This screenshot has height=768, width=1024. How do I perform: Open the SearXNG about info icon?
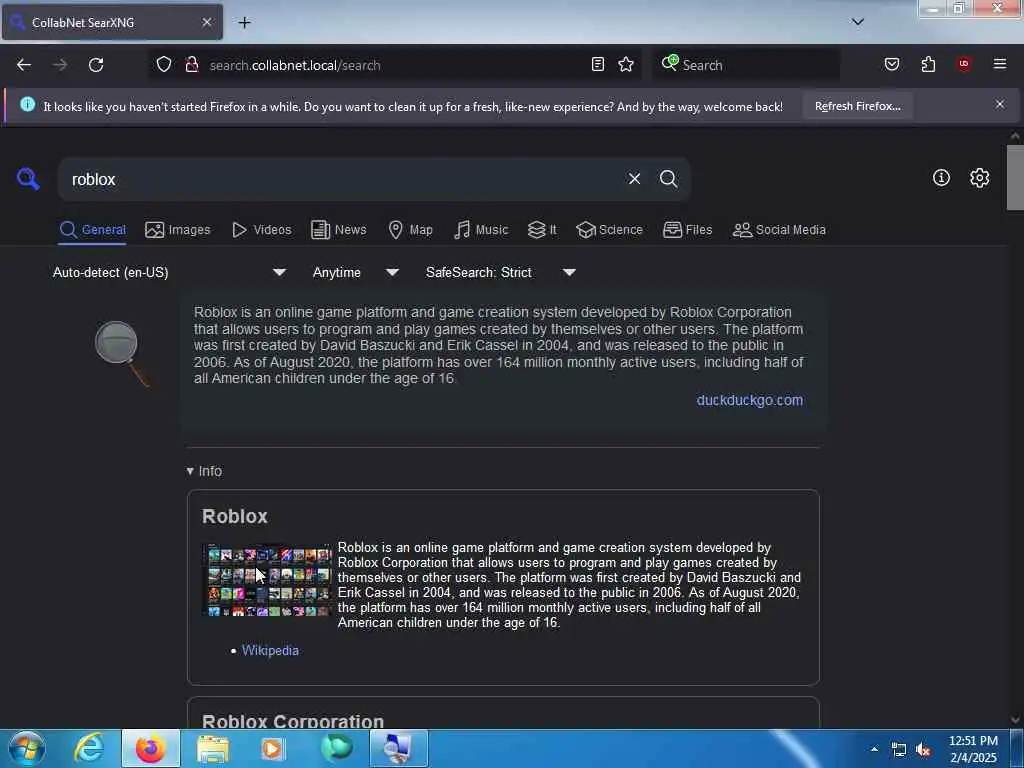coord(941,178)
